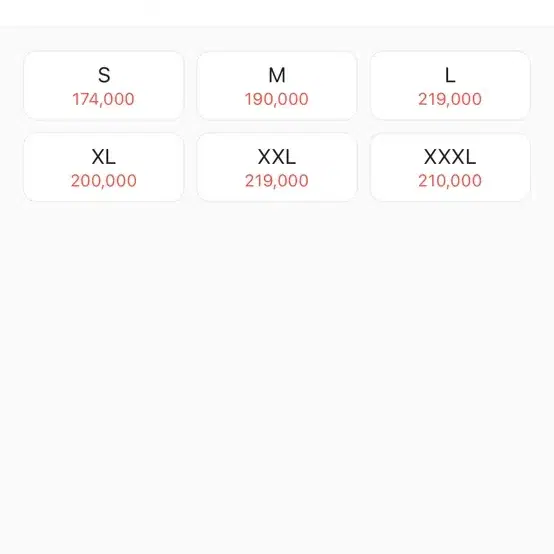
Task: Tap the XL text label
Action: [x=104, y=157]
